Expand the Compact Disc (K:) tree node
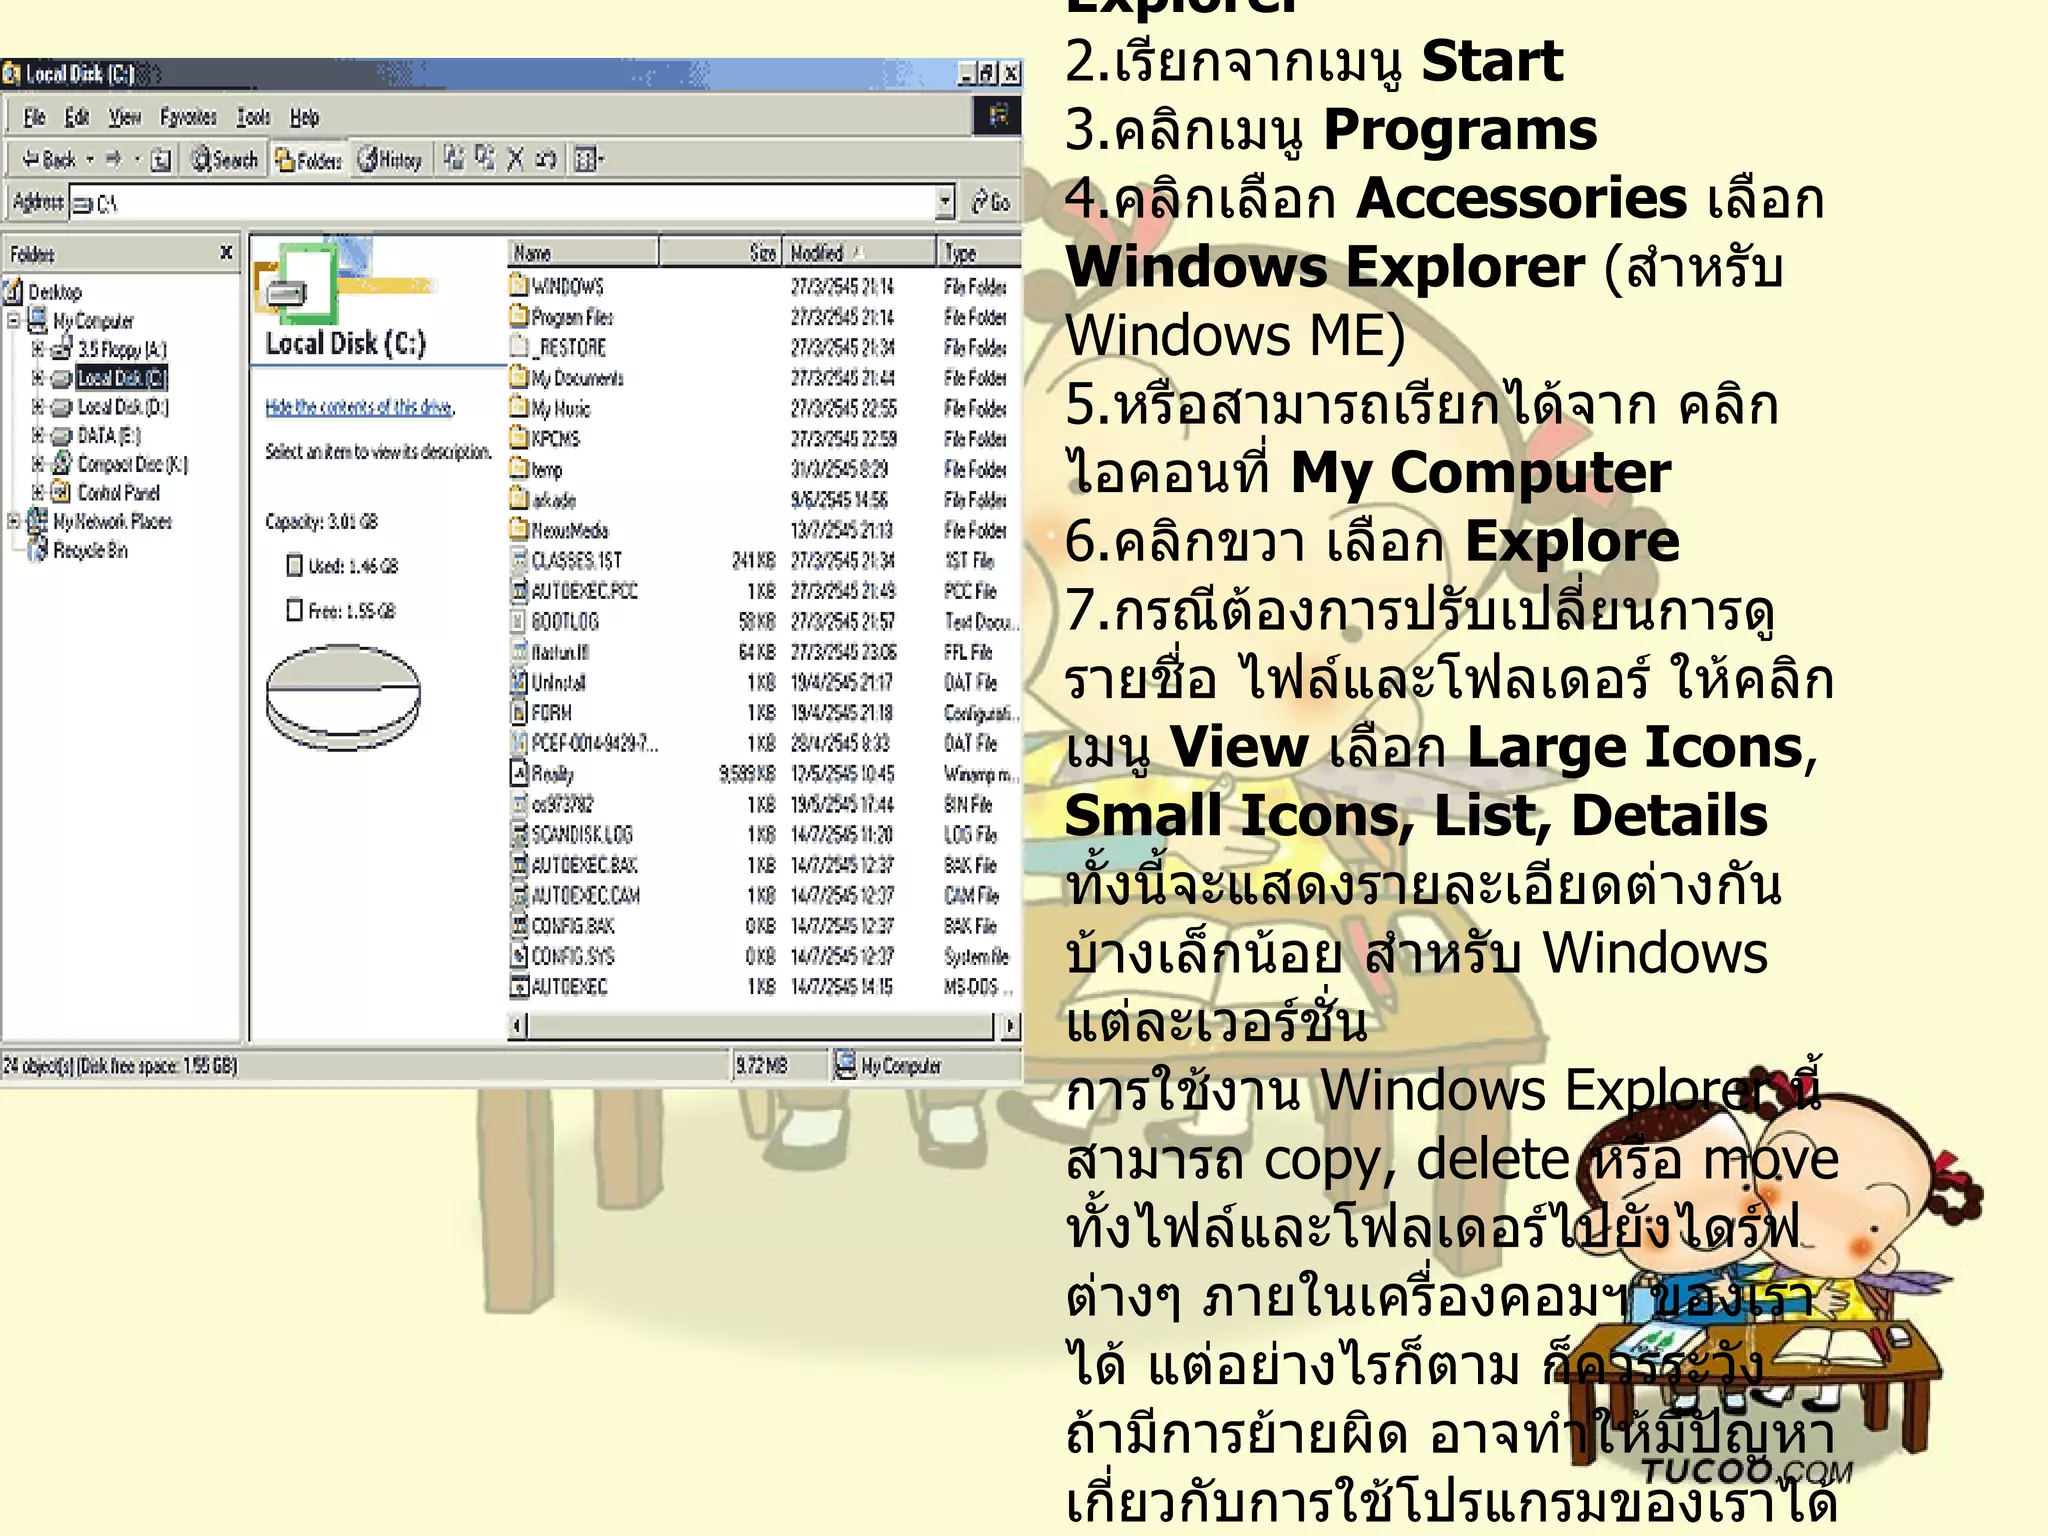 tap(38, 464)
